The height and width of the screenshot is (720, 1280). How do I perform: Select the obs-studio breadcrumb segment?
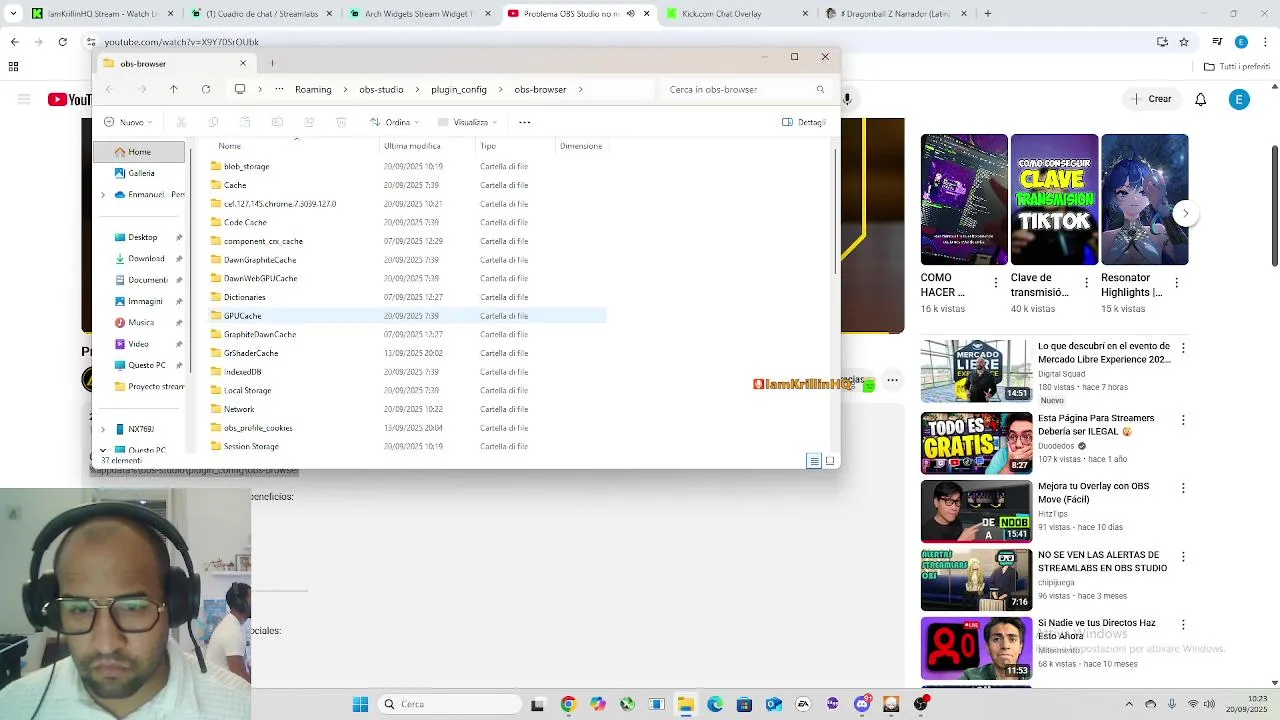381,89
